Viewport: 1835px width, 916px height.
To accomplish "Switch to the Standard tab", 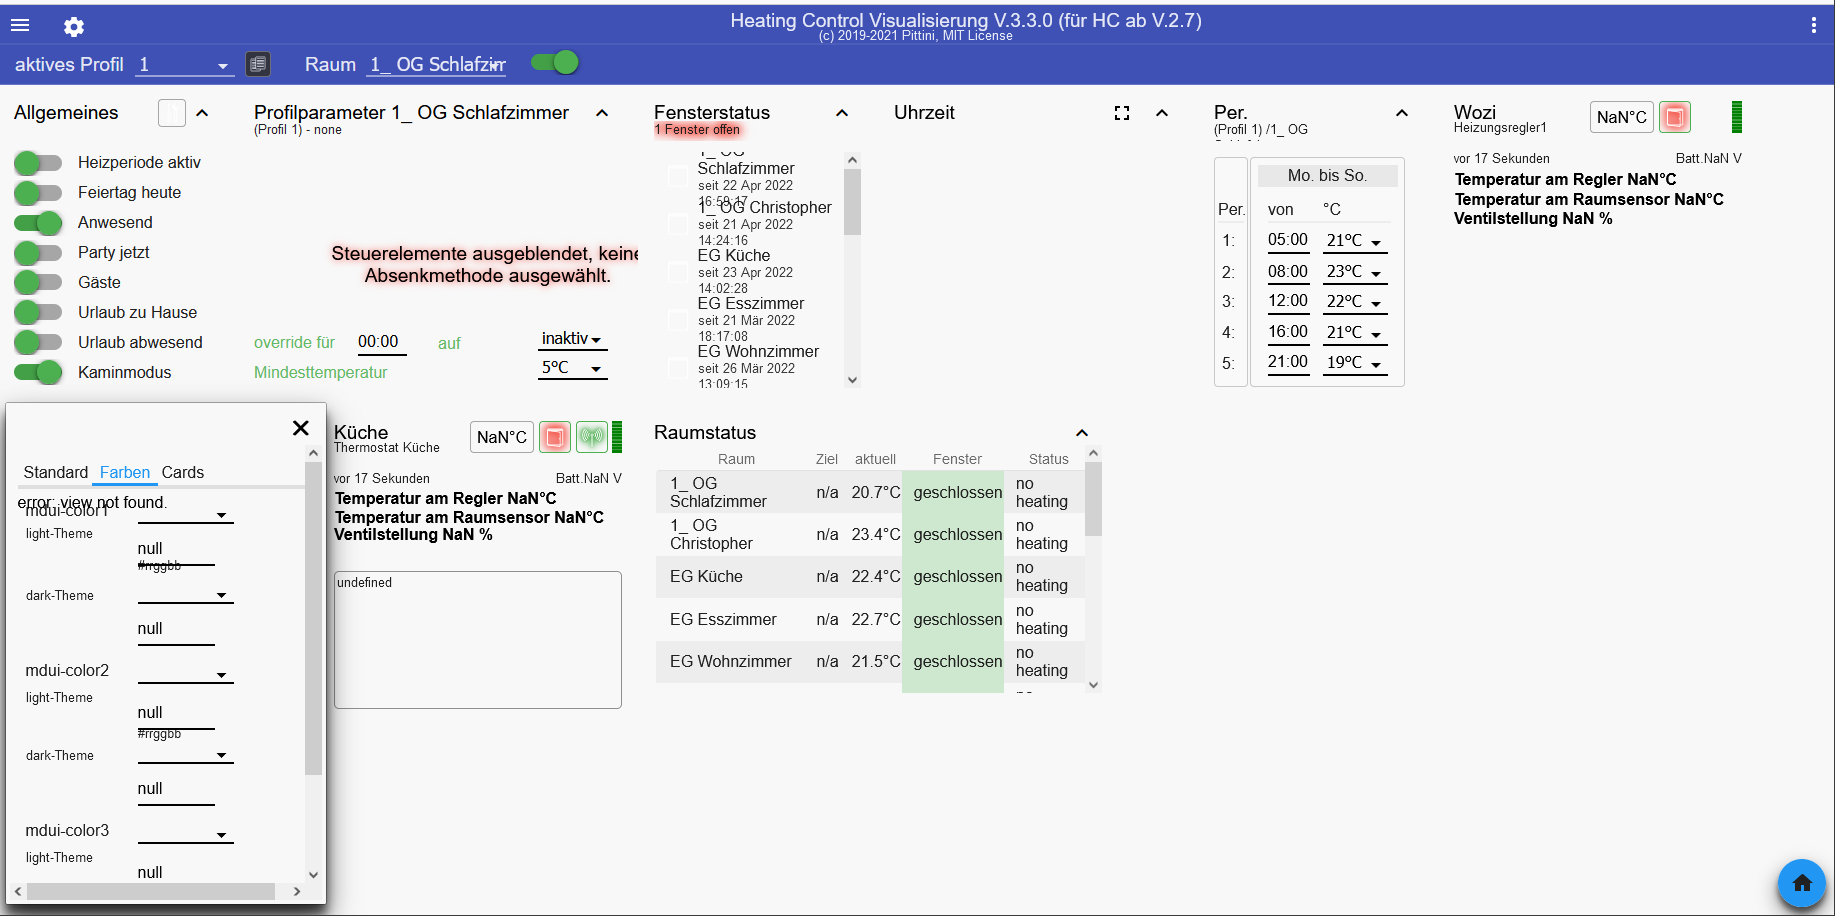I will tap(56, 473).
